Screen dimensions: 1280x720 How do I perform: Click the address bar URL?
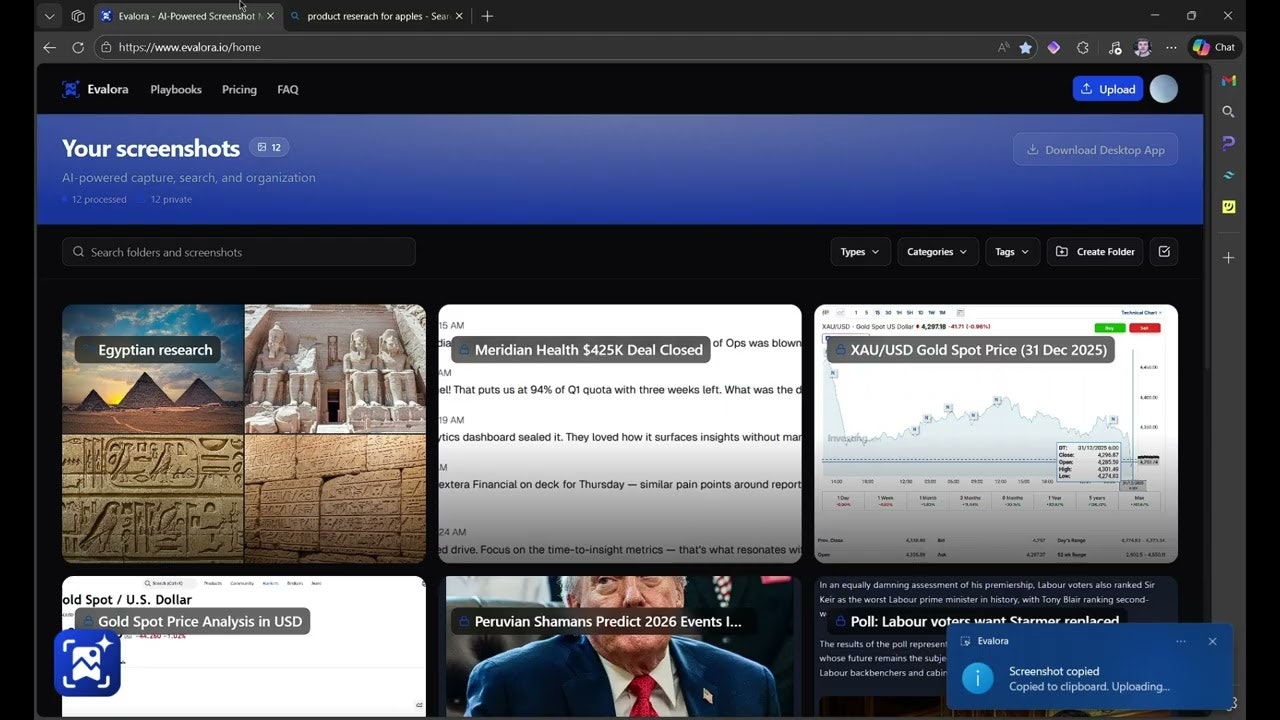pyautogui.click(x=190, y=47)
